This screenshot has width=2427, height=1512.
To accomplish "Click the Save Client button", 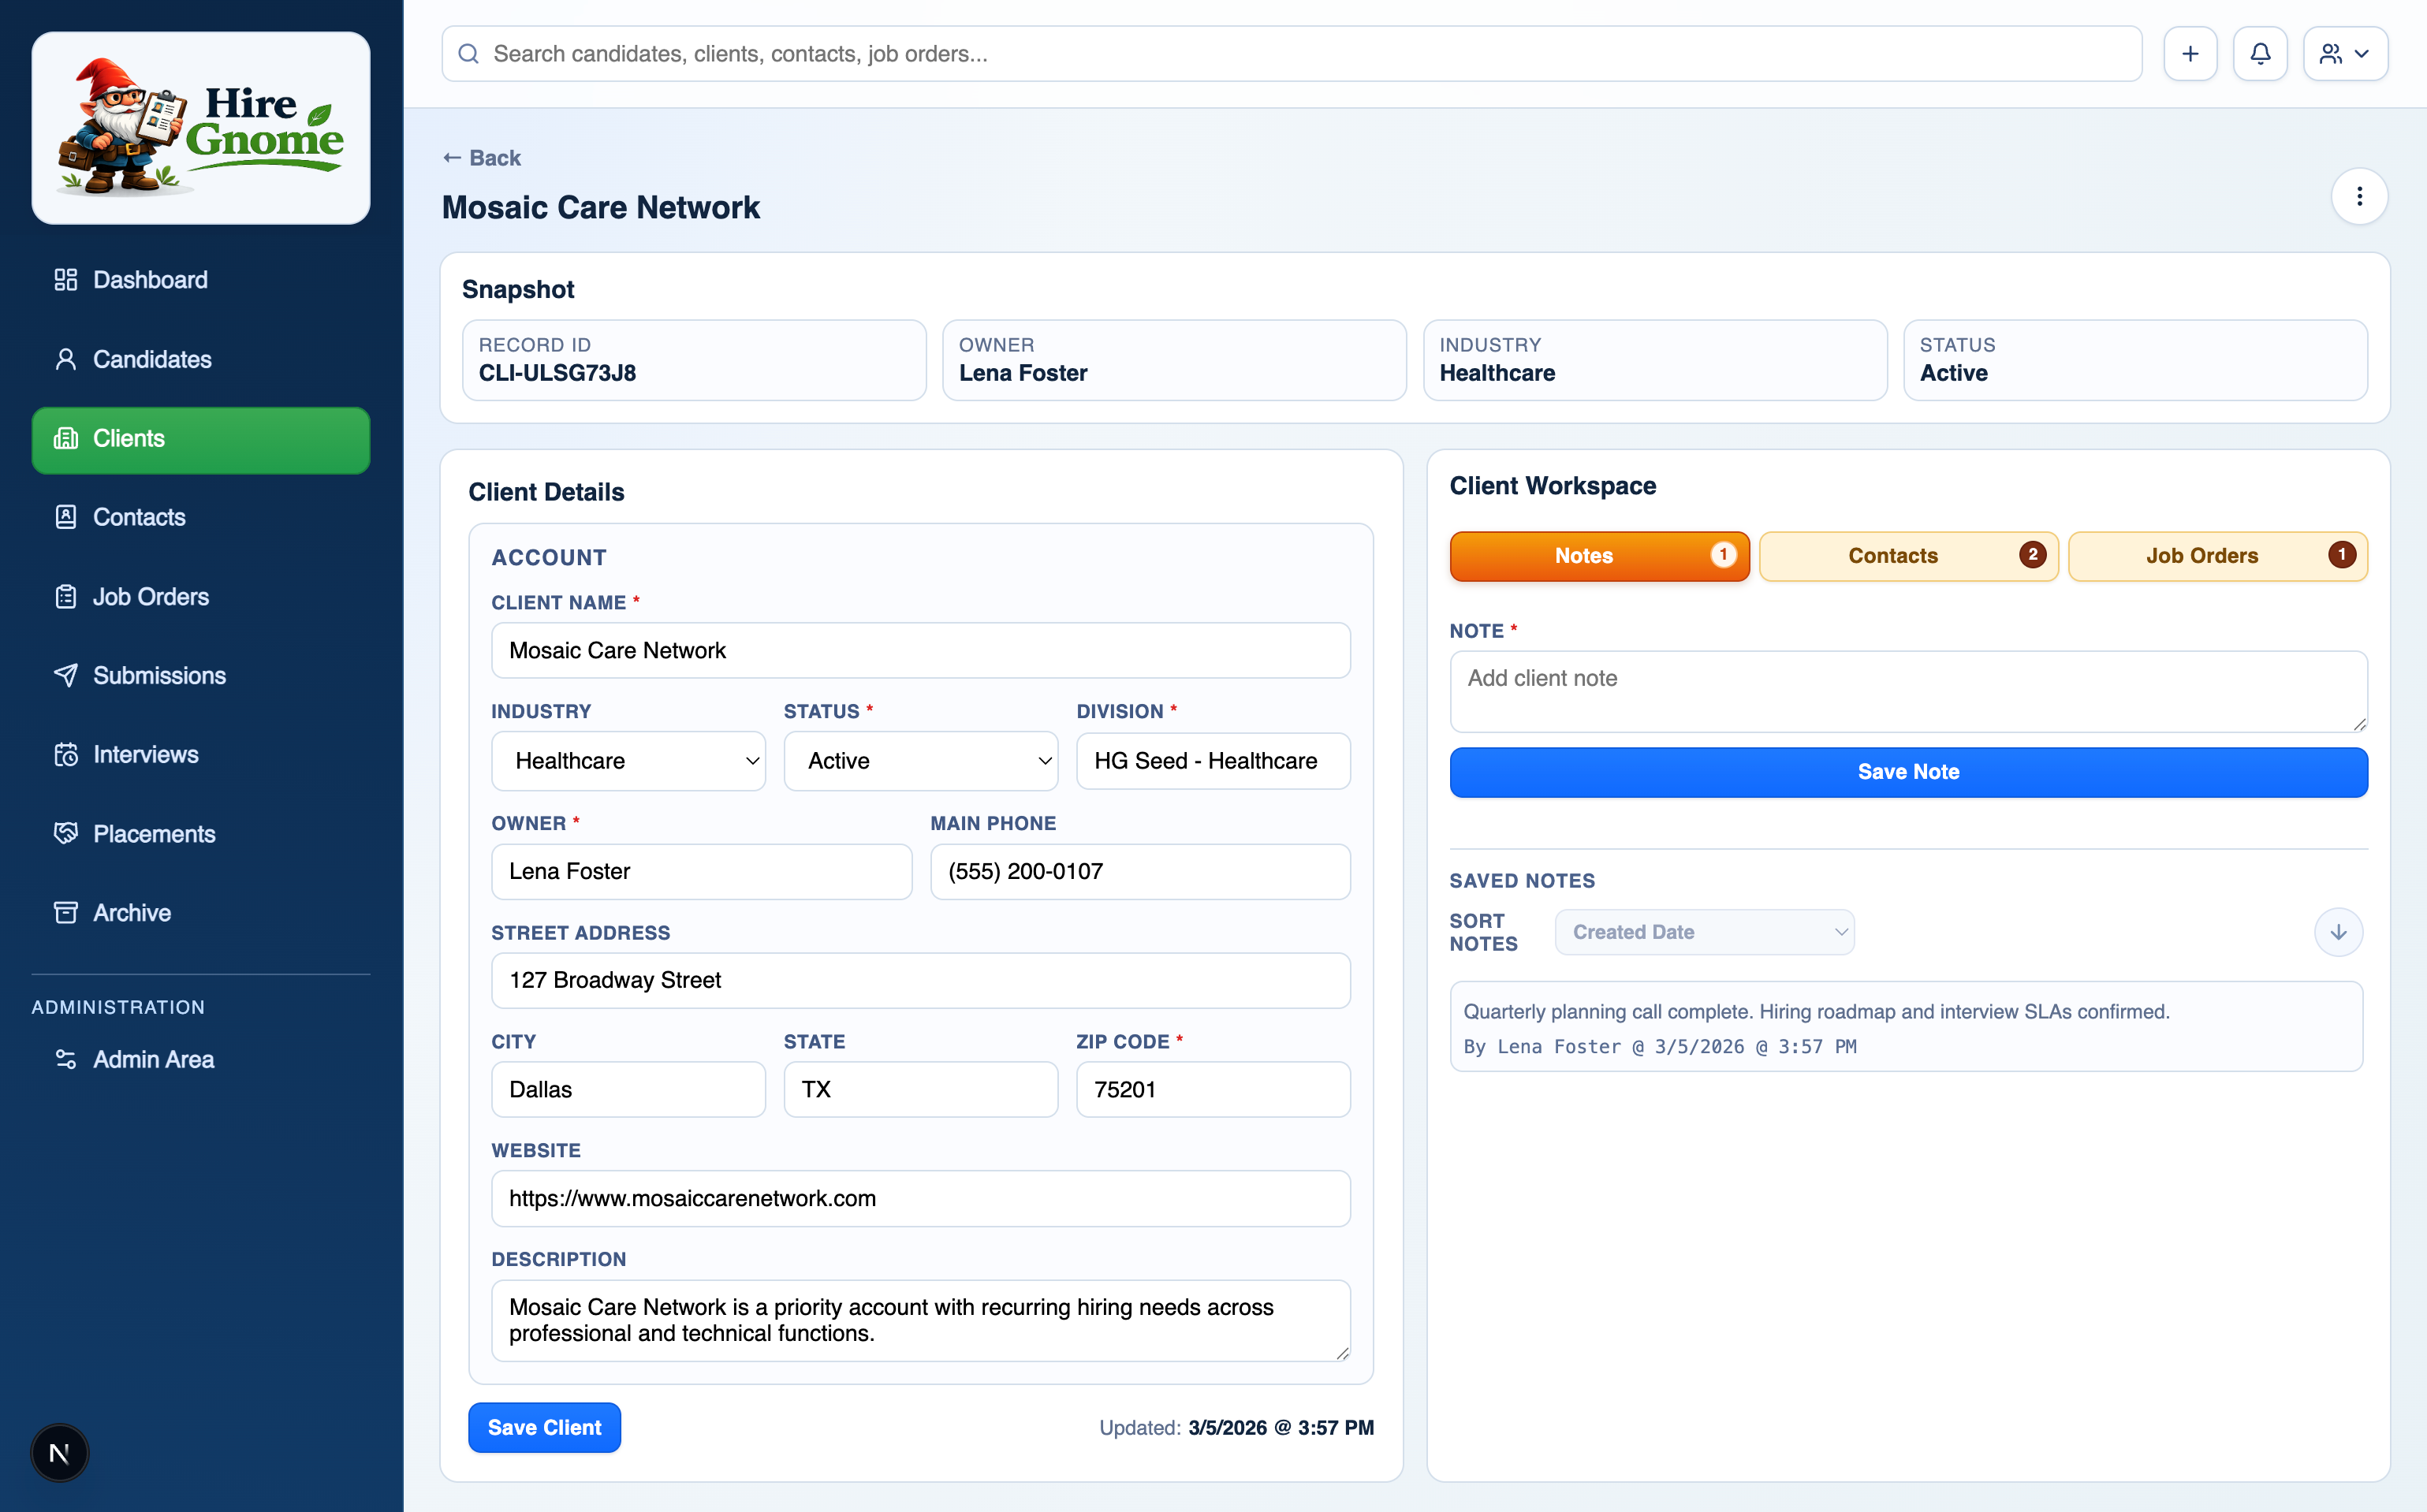I will click(x=544, y=1427).
